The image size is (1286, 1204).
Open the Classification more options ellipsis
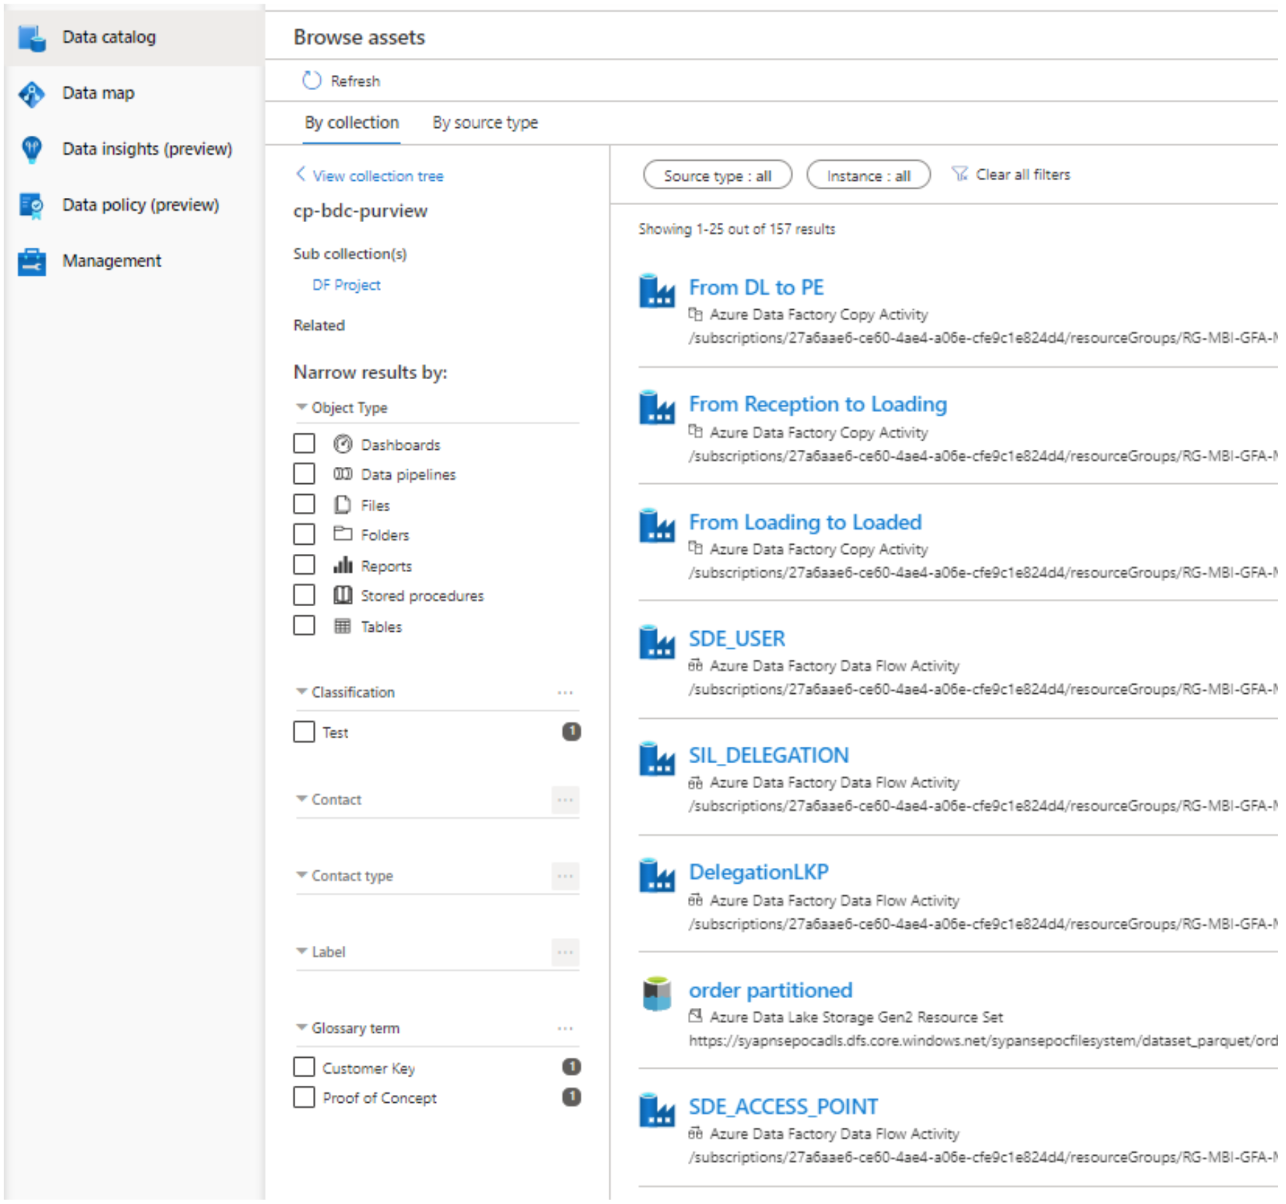[565, 692]
